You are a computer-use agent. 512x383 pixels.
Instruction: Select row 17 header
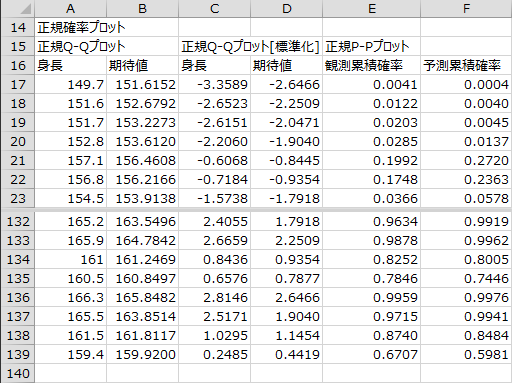(17, 84)
